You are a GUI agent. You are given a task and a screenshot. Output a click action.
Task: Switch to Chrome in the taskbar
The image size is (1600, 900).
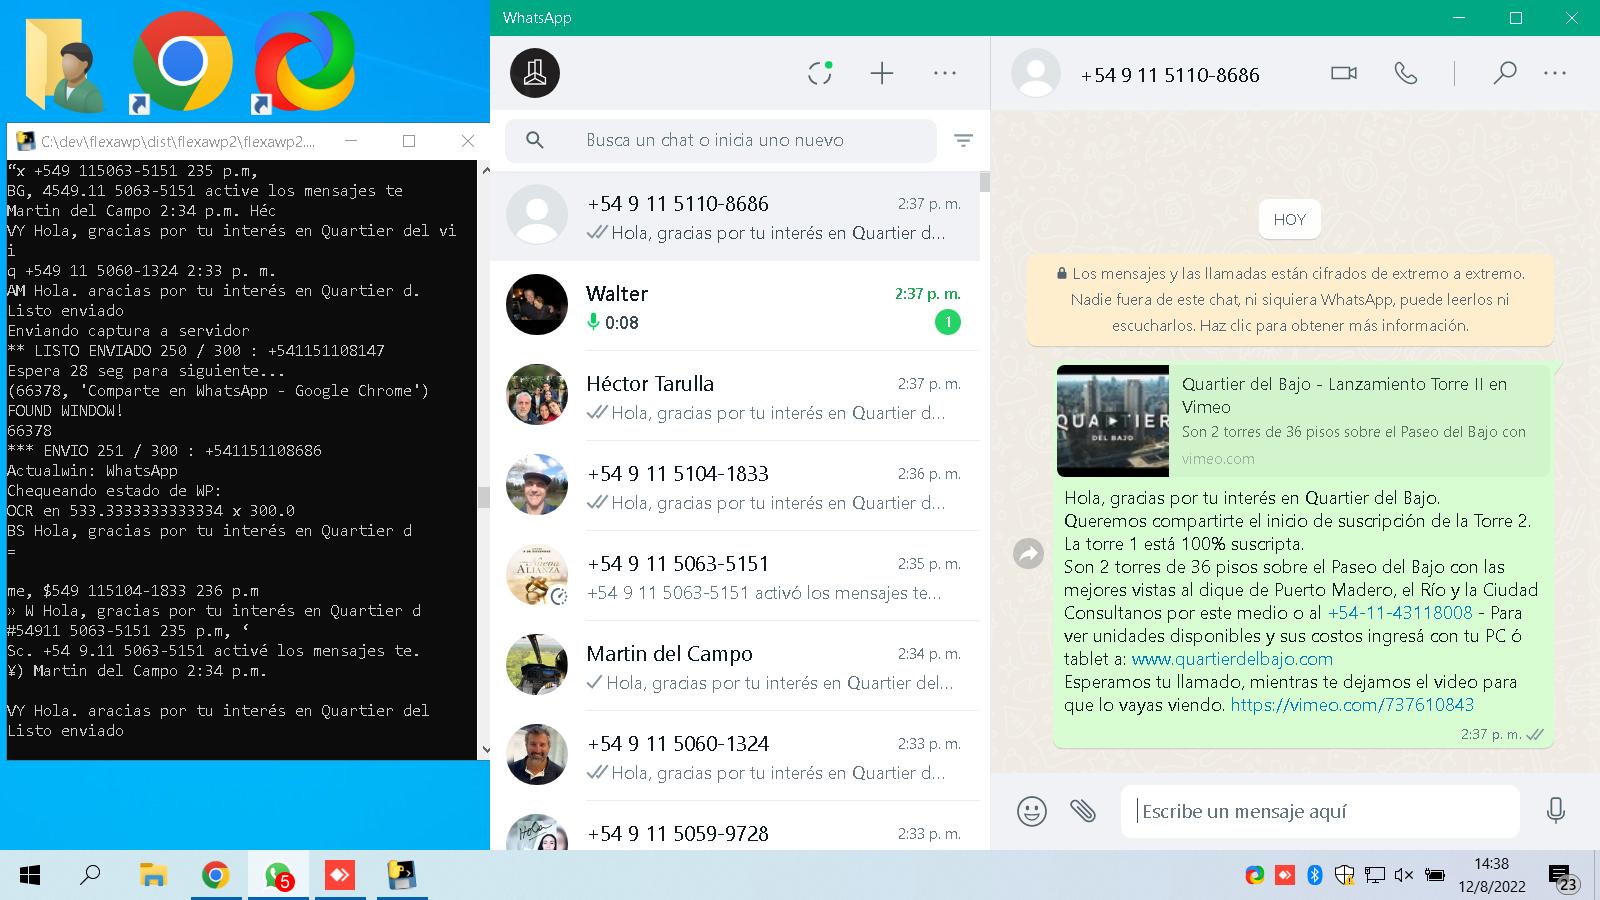215,876
